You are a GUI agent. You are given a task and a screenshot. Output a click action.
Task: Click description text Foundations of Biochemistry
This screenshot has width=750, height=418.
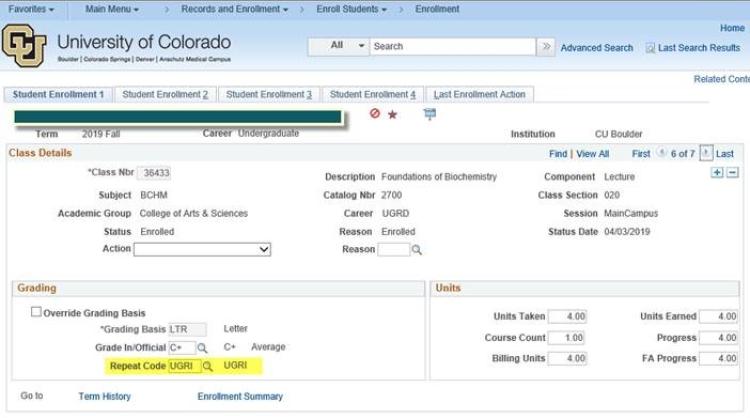coord(439,177)
